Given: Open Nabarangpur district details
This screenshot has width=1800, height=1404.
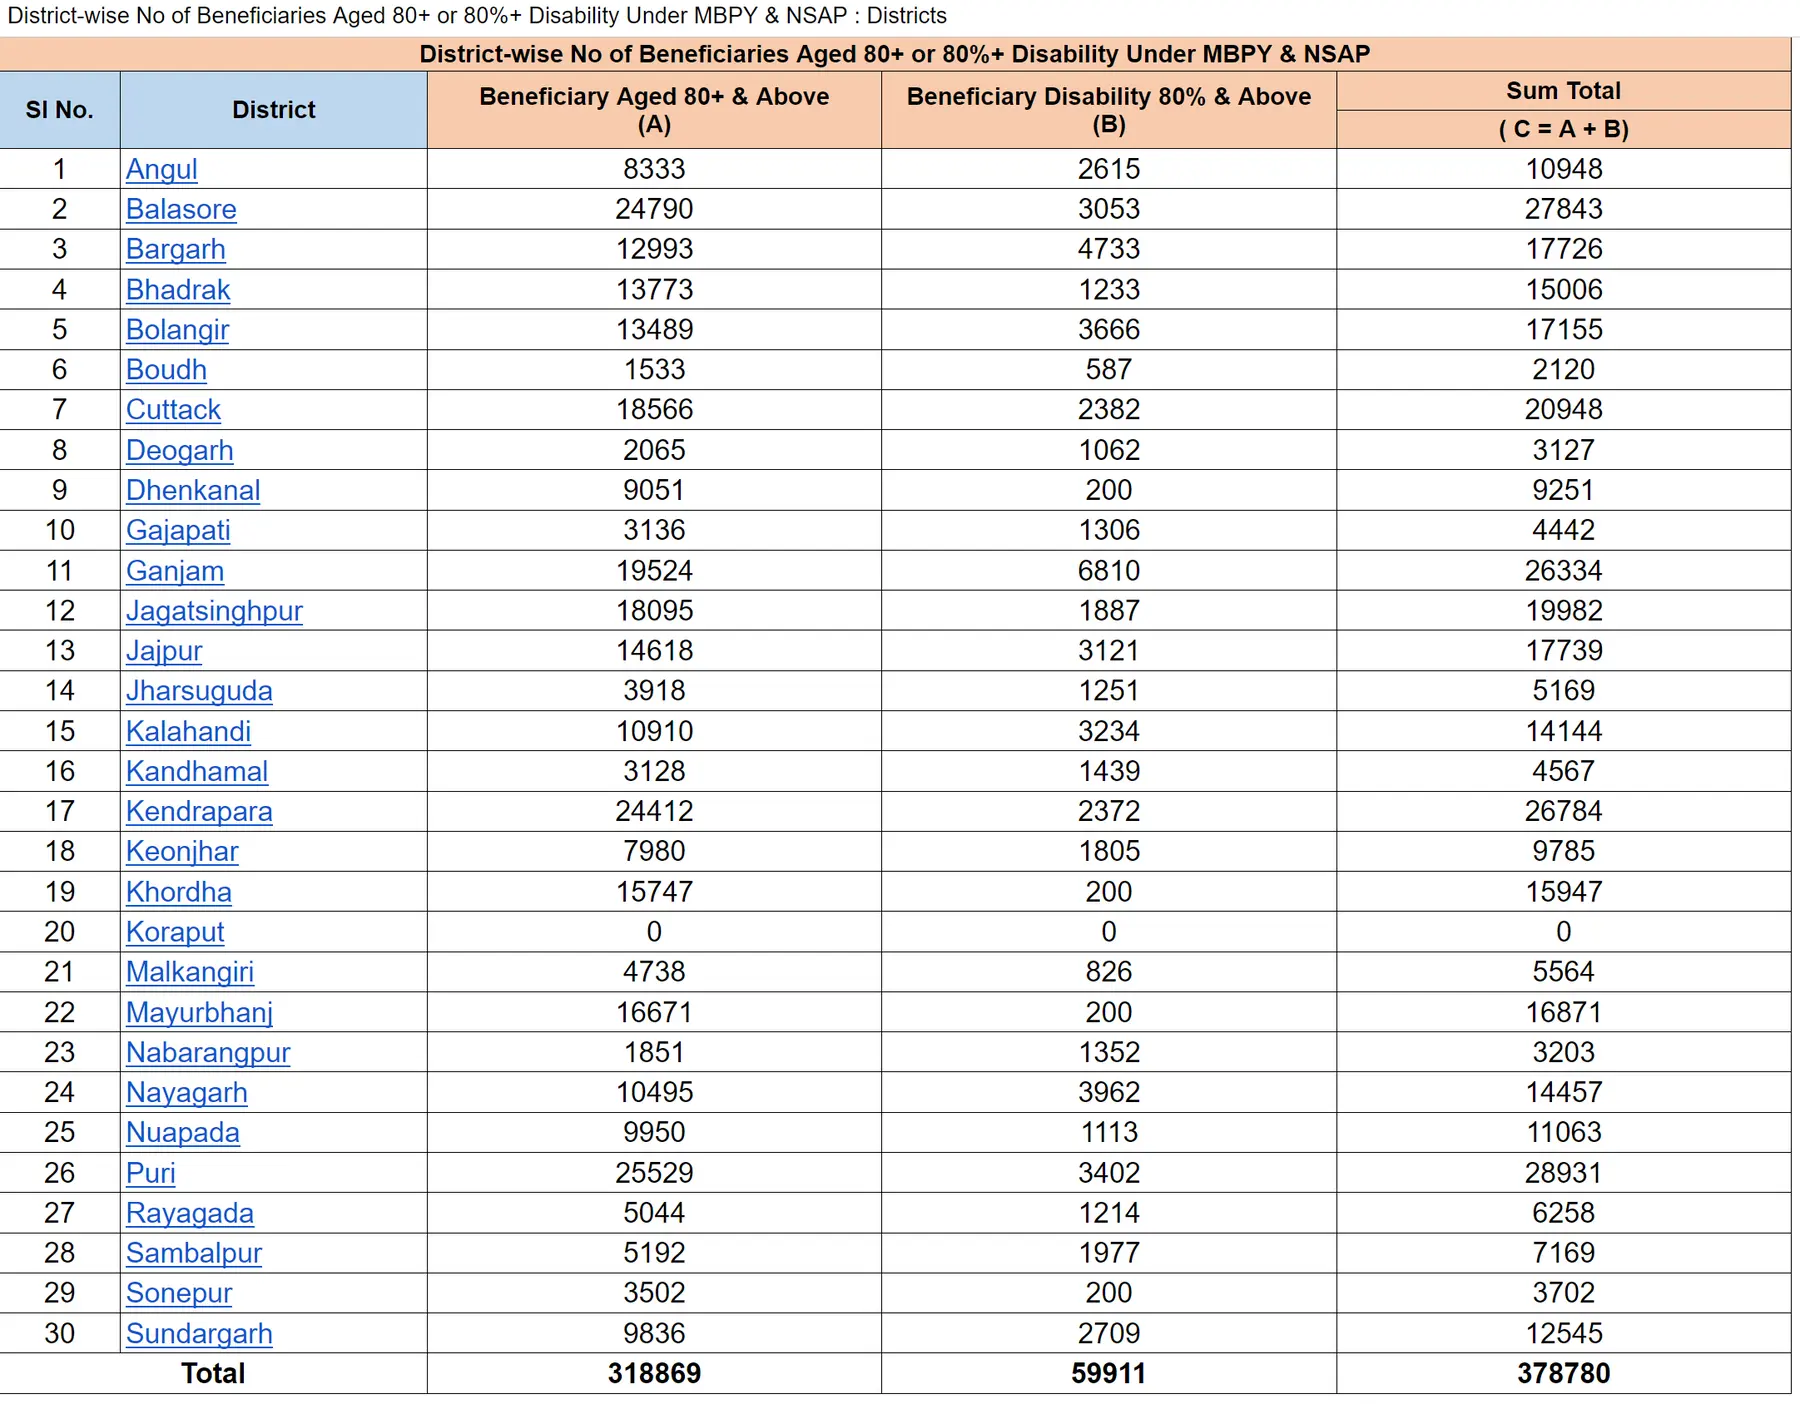Looking at the screenshot, I should point(208,1053).
